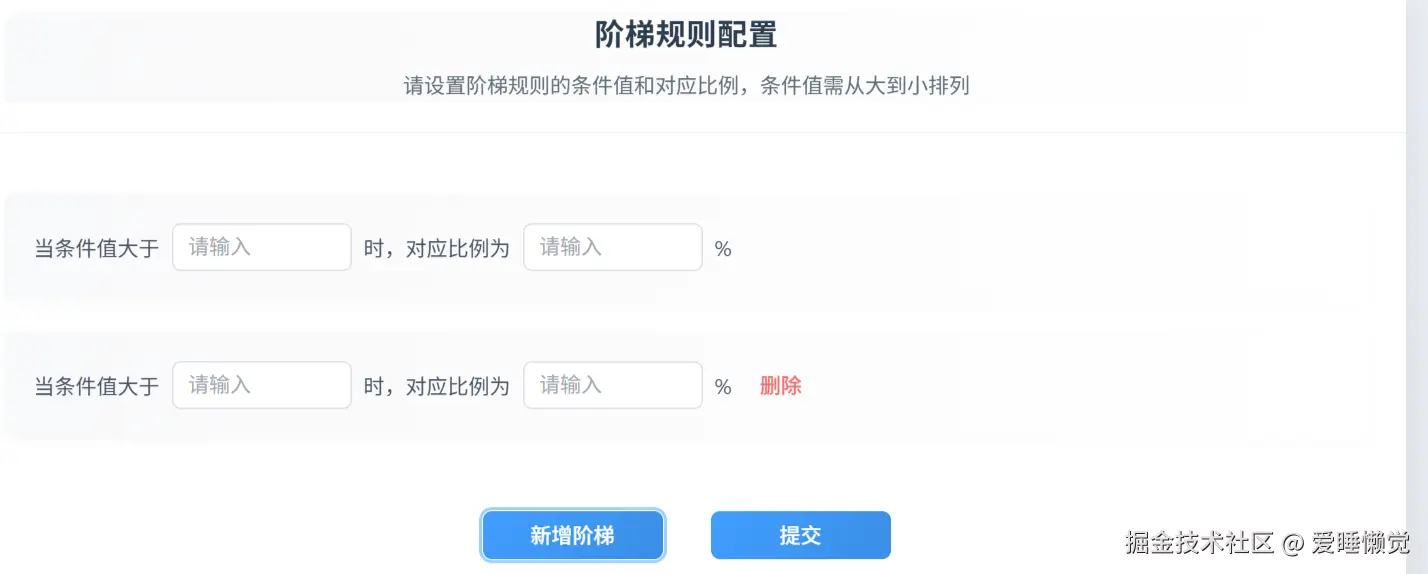
Task: Click the second row's condition value input
Action: point(261,385)
